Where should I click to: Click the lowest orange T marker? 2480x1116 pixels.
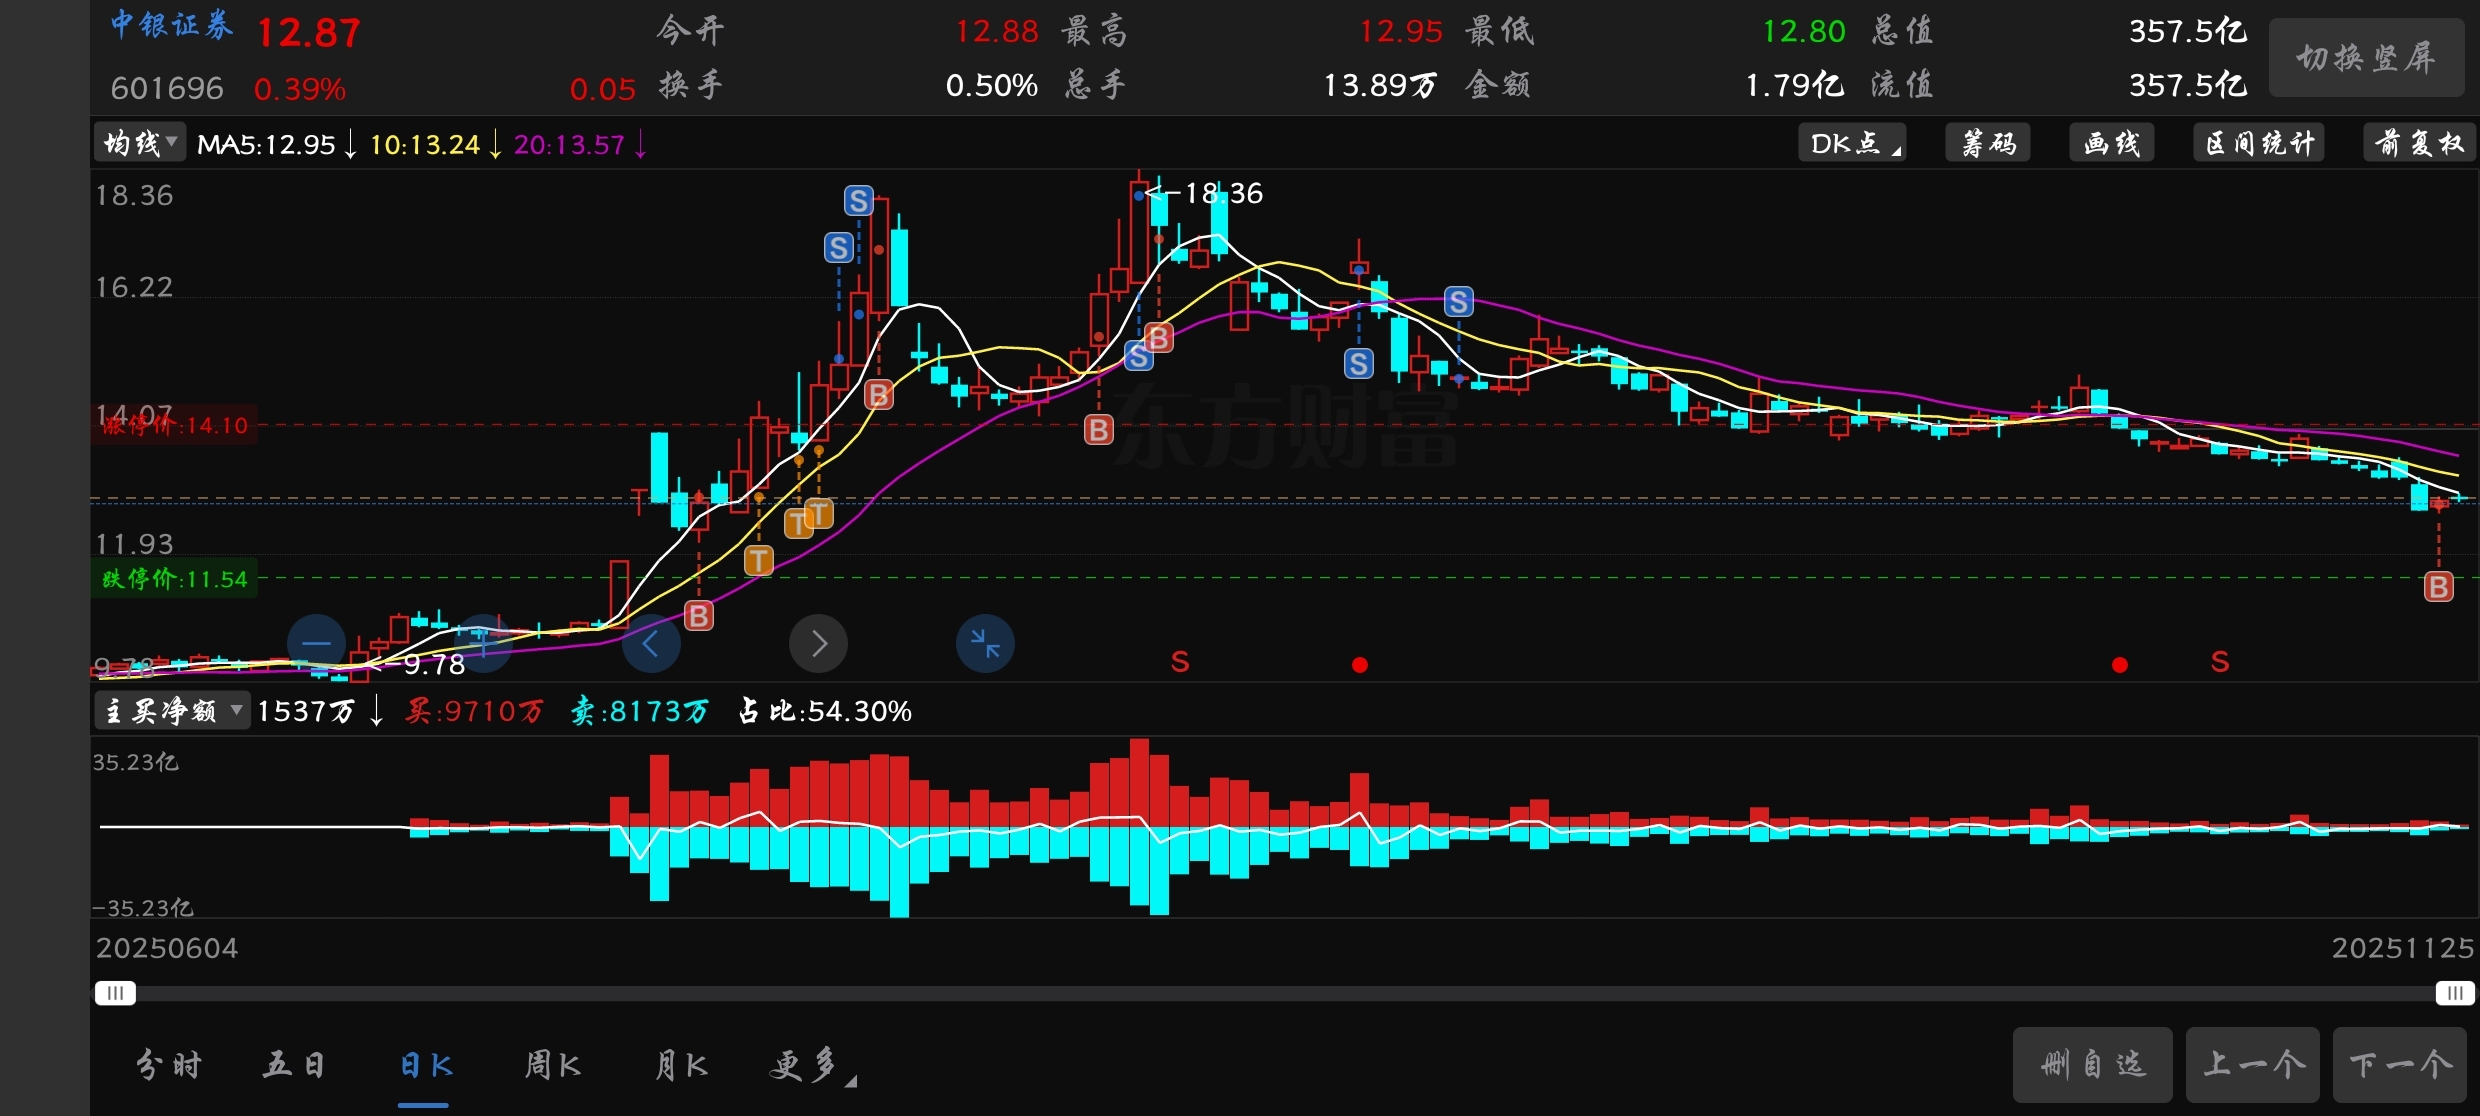[x=758, y=561]
